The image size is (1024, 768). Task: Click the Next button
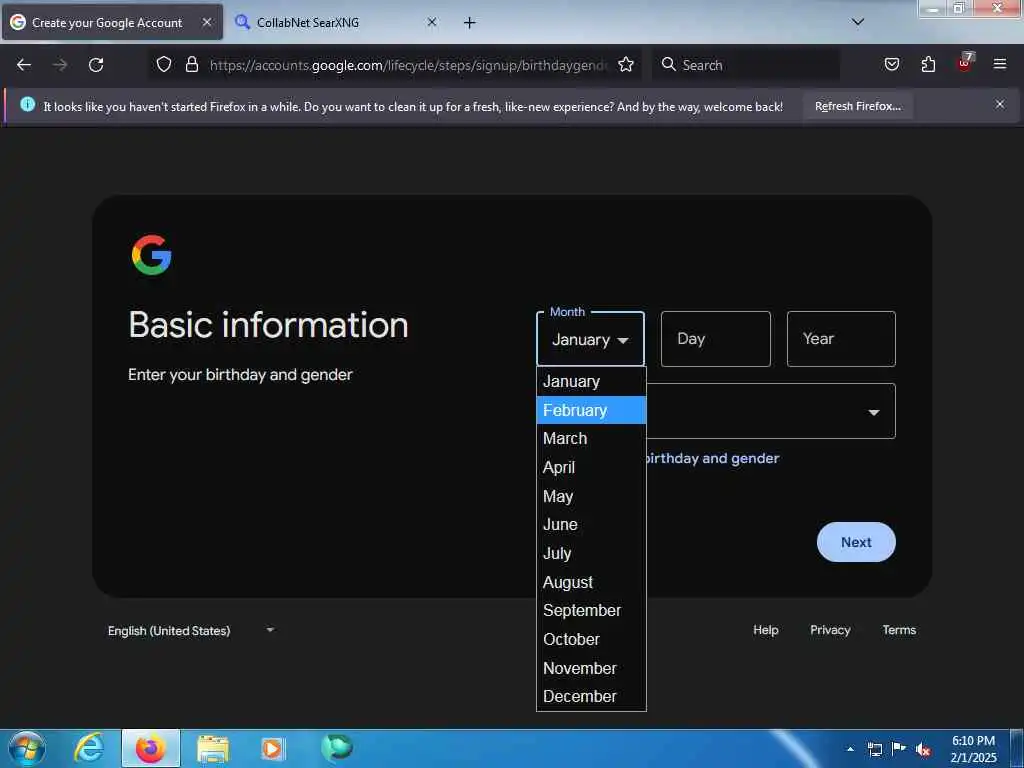(x=856, y=542)
